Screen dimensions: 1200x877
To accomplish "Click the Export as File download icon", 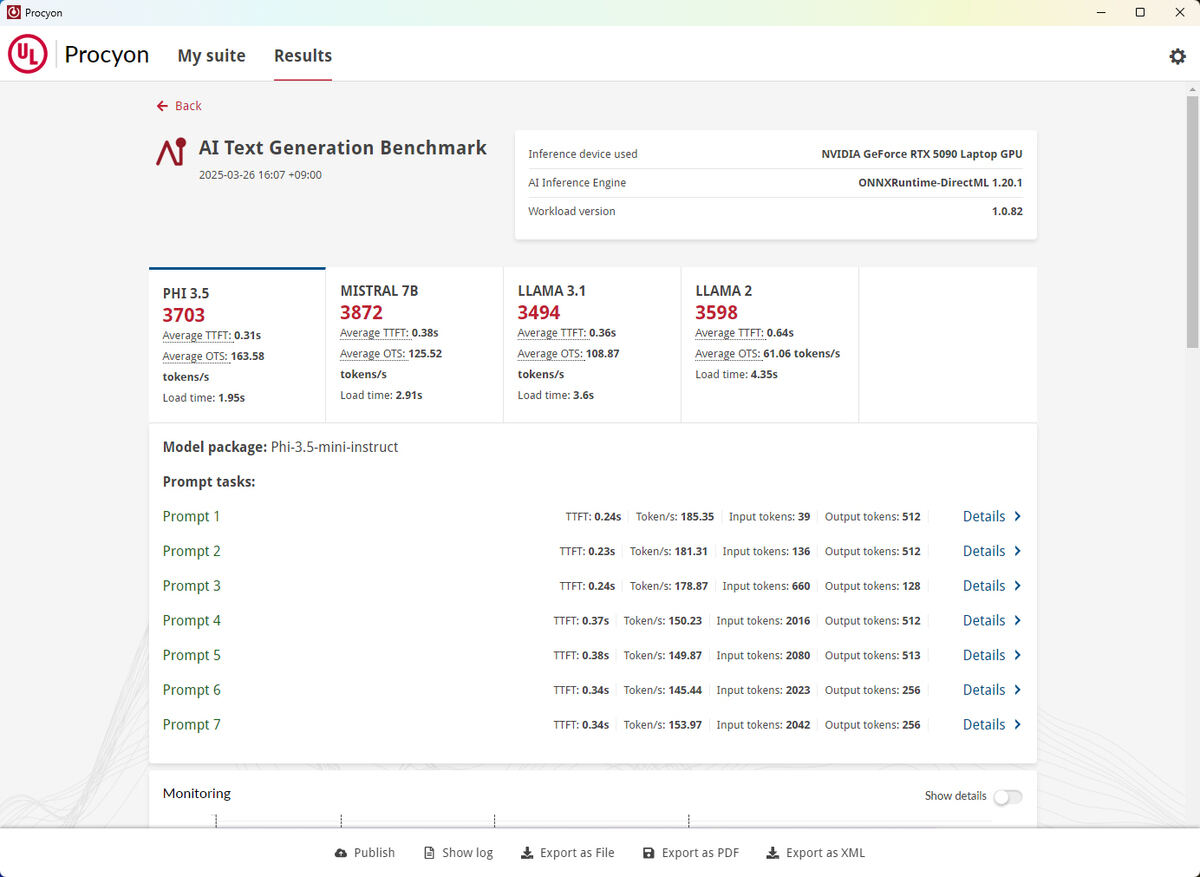I will pos(527,853).
